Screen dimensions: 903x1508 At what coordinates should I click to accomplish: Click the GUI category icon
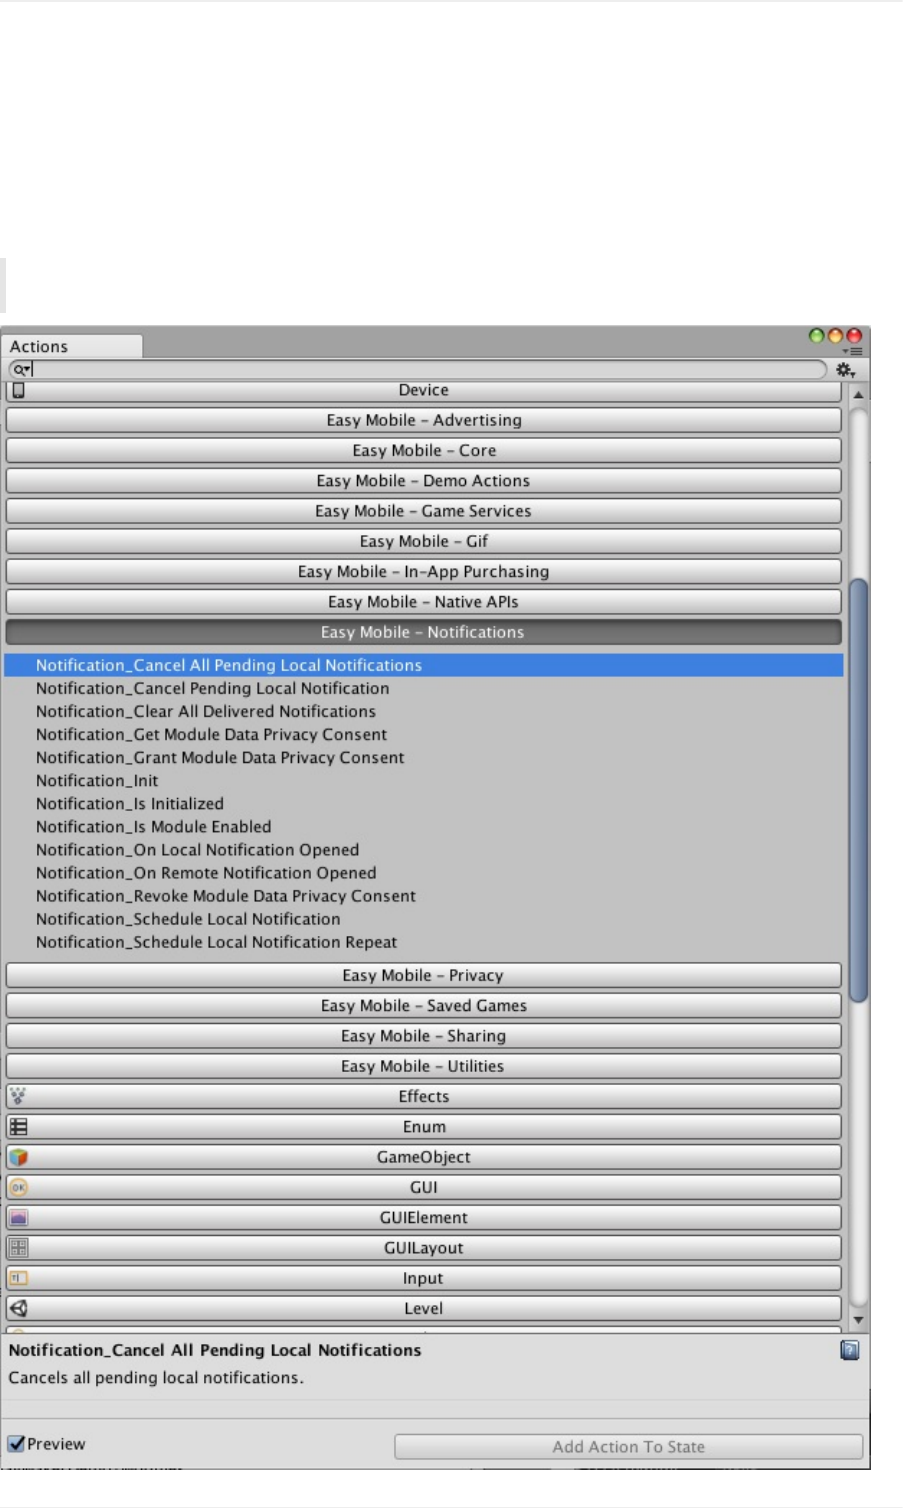tap(18, 1187)
